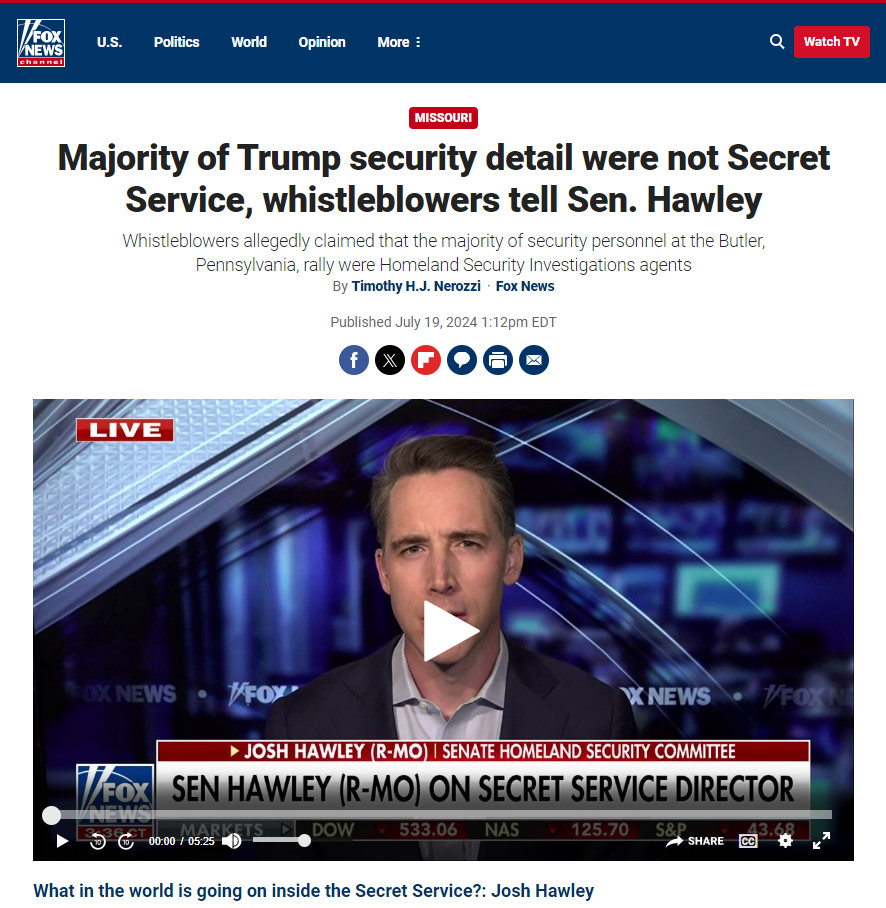The height and width of the screenshot is (908, 886).
Task: Share article on Facebook
Action: point(354,360)
